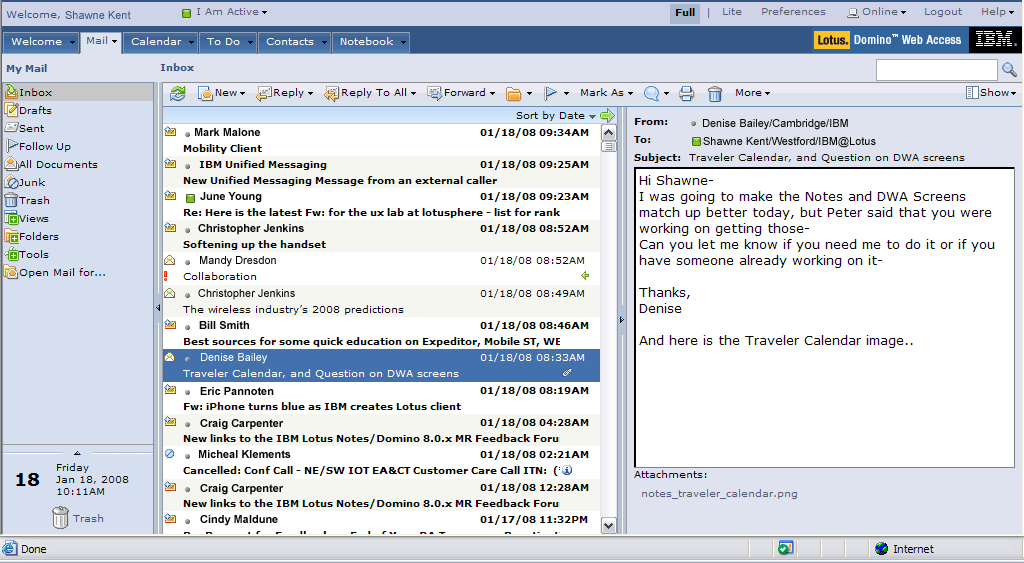The height and width of the screenshot is (563, 1024).
Task: Open Mandy Dresdon's Collaboration message
Action: point(381,268)
